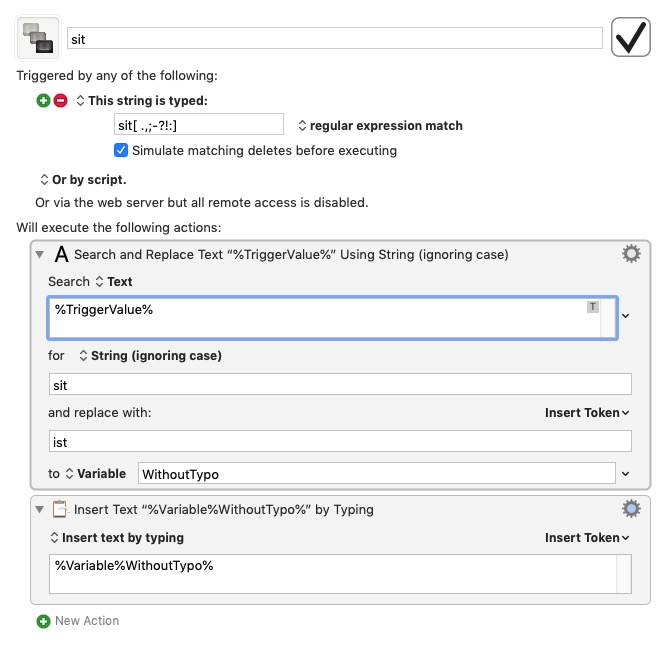Click the Insert Text clipboard icon
The width and height of the screenshot is (670, 651).
pyautogui.click(x=60, y=509)
